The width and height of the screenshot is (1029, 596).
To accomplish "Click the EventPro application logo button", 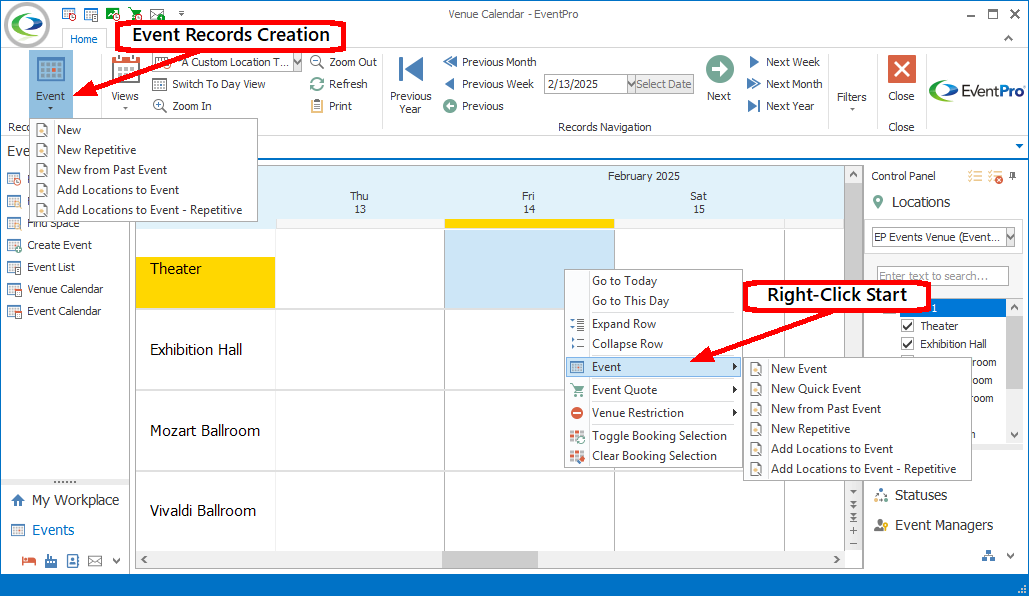I will (x=27, y=24).
